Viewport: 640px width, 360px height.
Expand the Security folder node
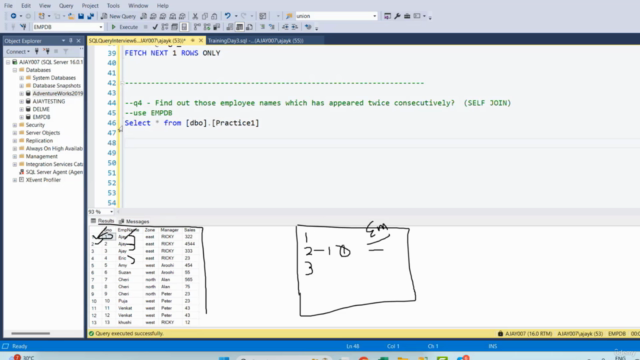tap(15, 125)
